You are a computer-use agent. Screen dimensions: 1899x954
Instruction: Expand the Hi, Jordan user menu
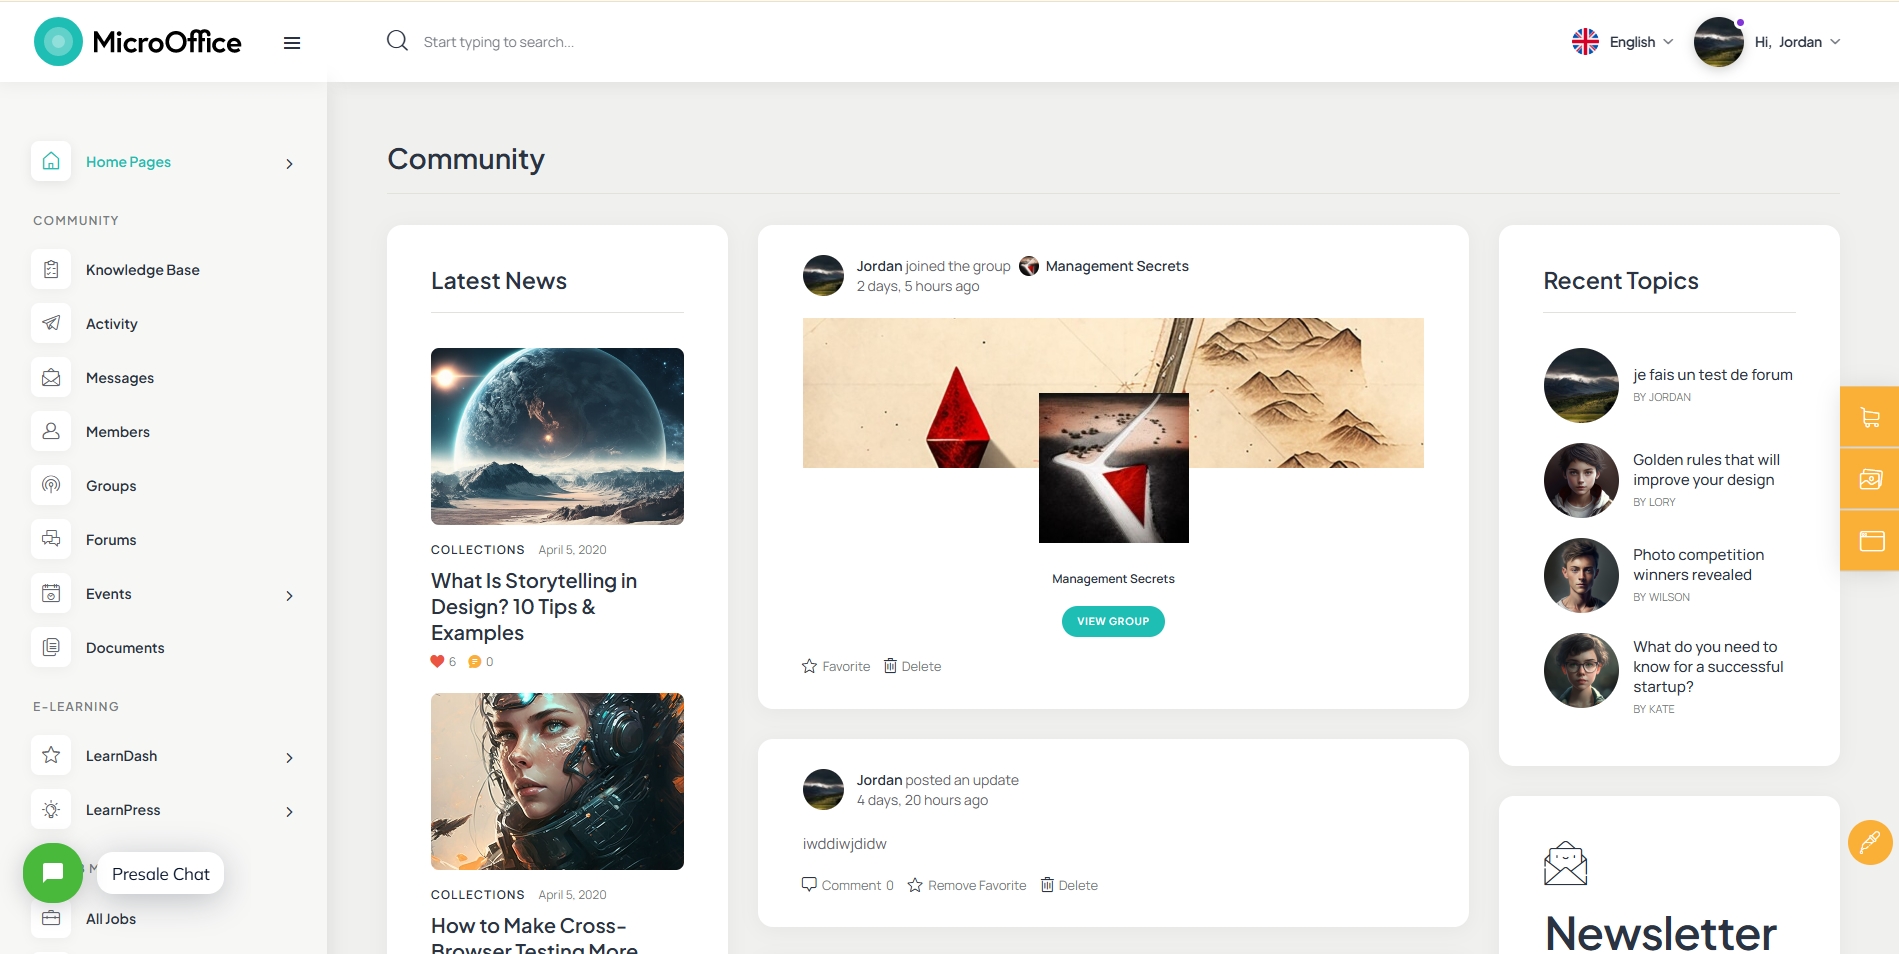pyautogui.click(x=1768, y=42)
